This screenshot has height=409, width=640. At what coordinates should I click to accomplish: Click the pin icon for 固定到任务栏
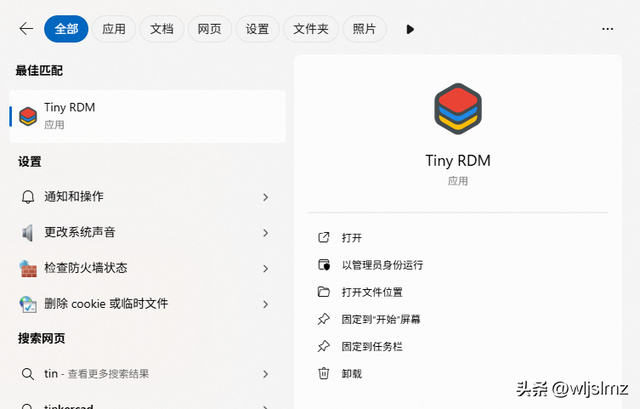[324, 346]
